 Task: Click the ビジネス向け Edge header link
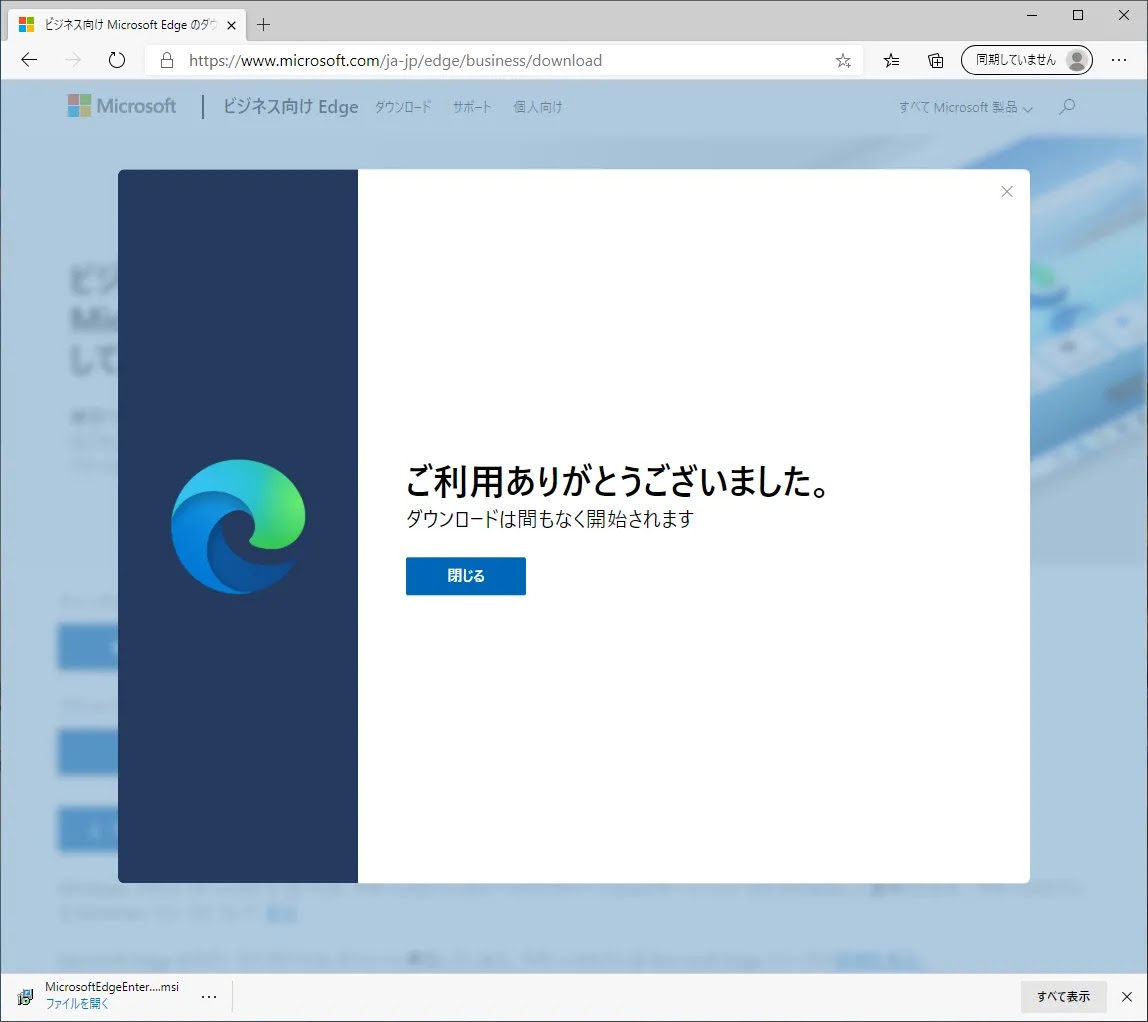coord(291,107)
